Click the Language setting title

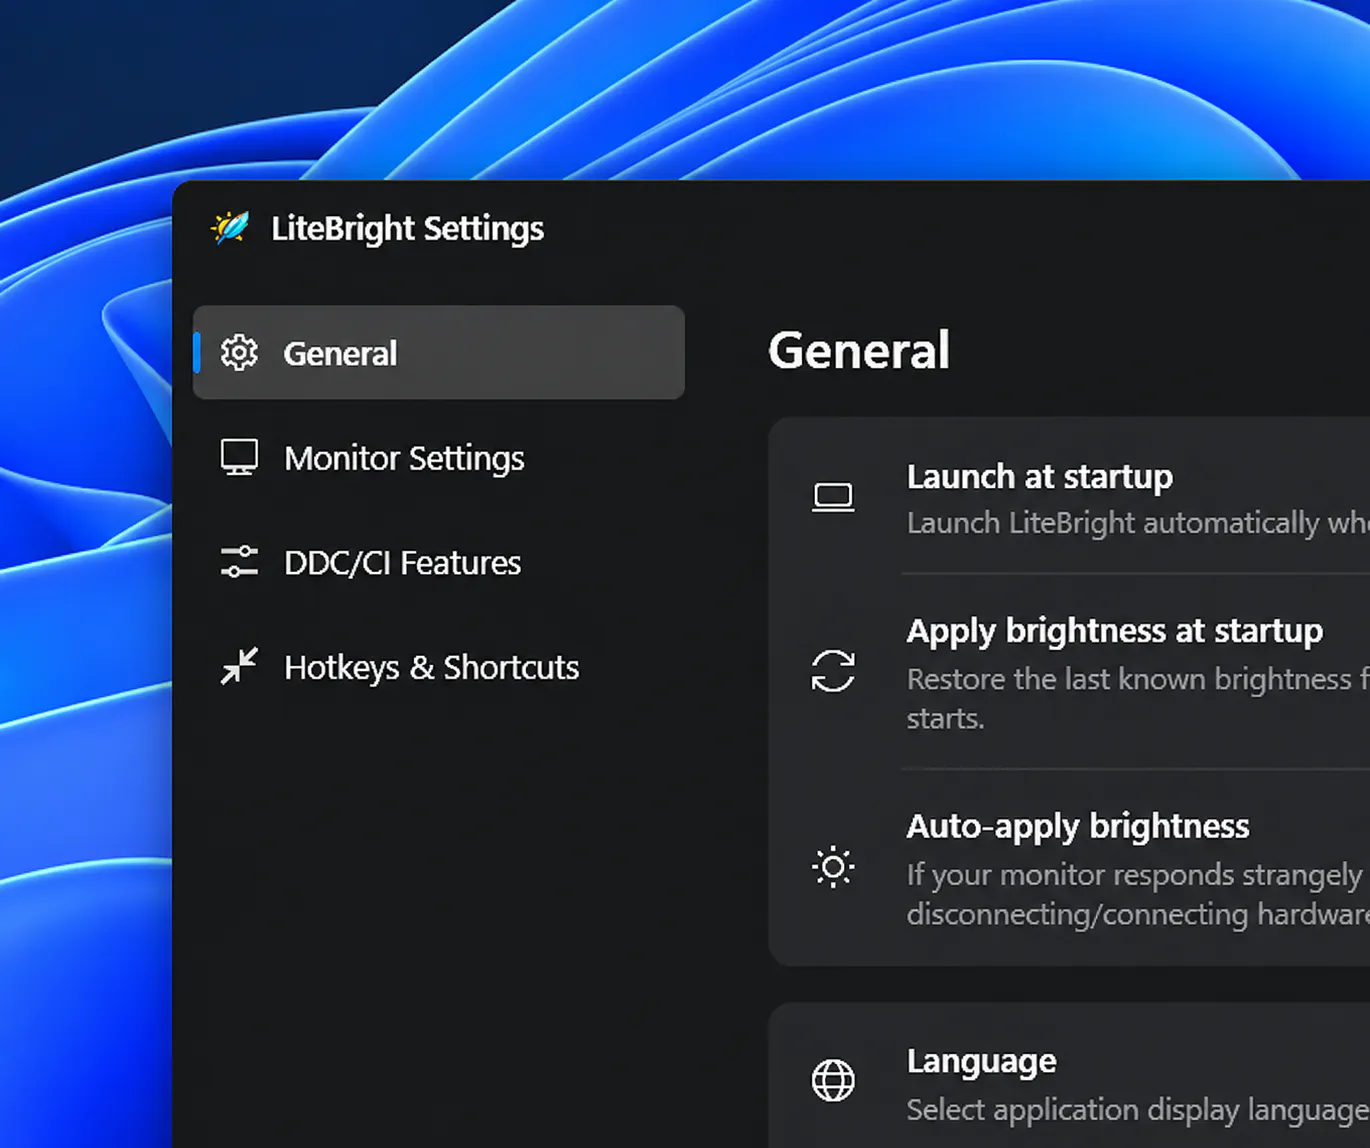pyautogui.click(x=981, y=1061)
